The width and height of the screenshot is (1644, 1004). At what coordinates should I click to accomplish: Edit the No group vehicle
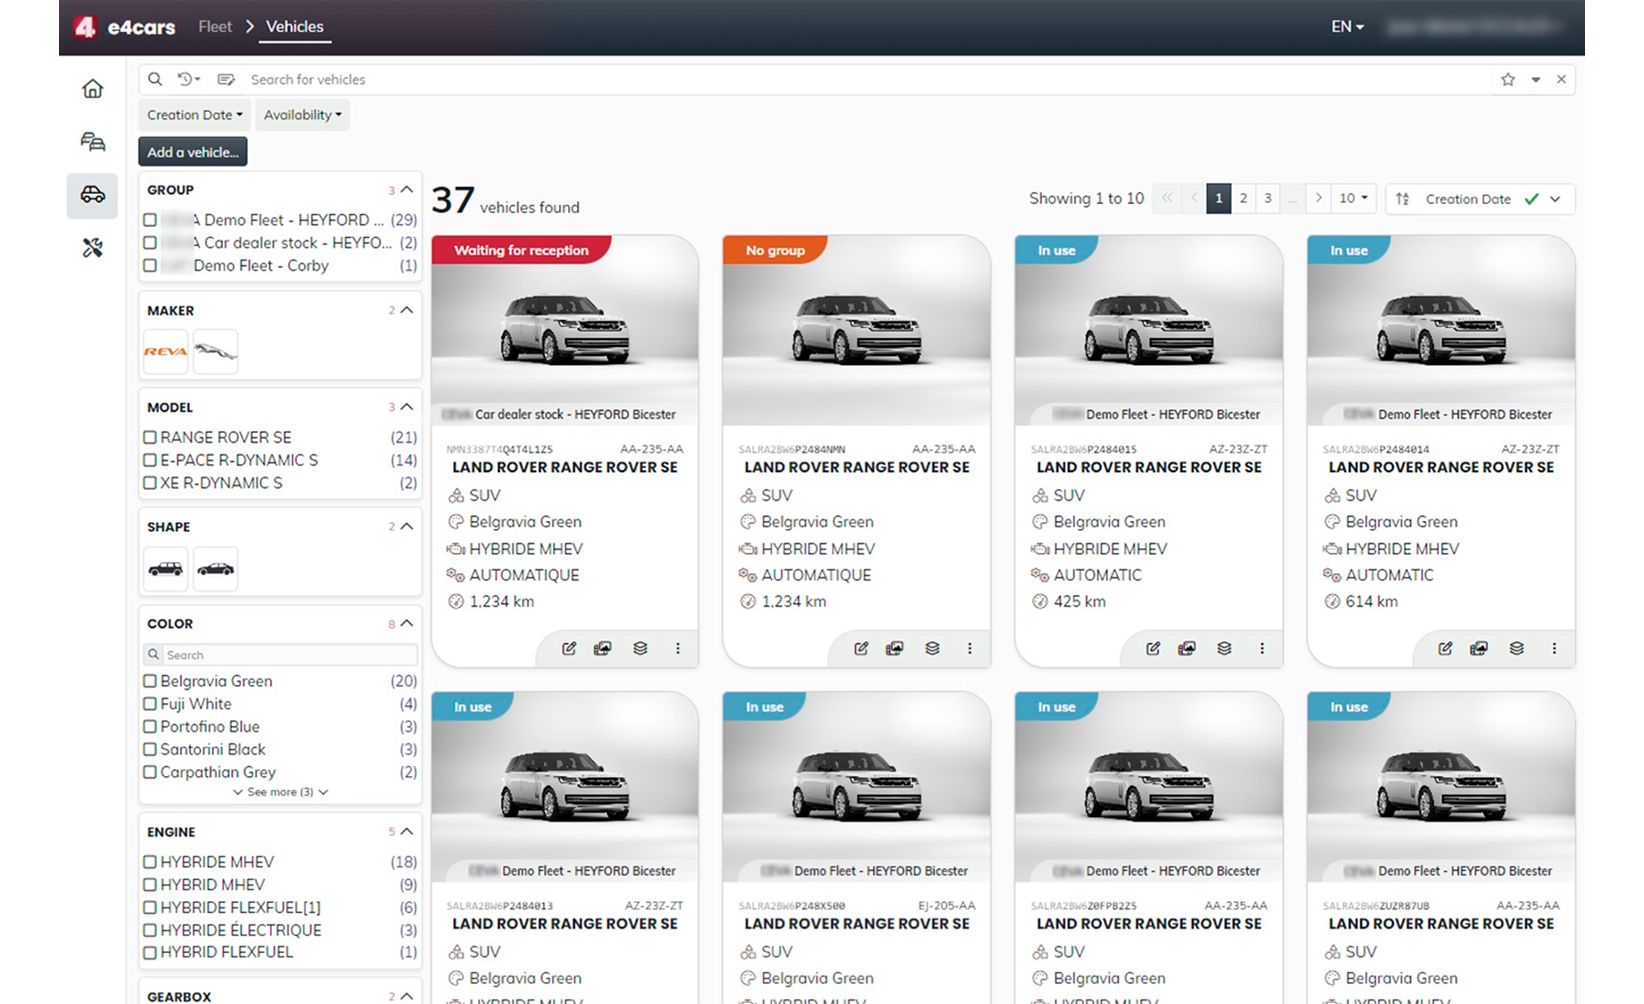[x=861, y=648]
